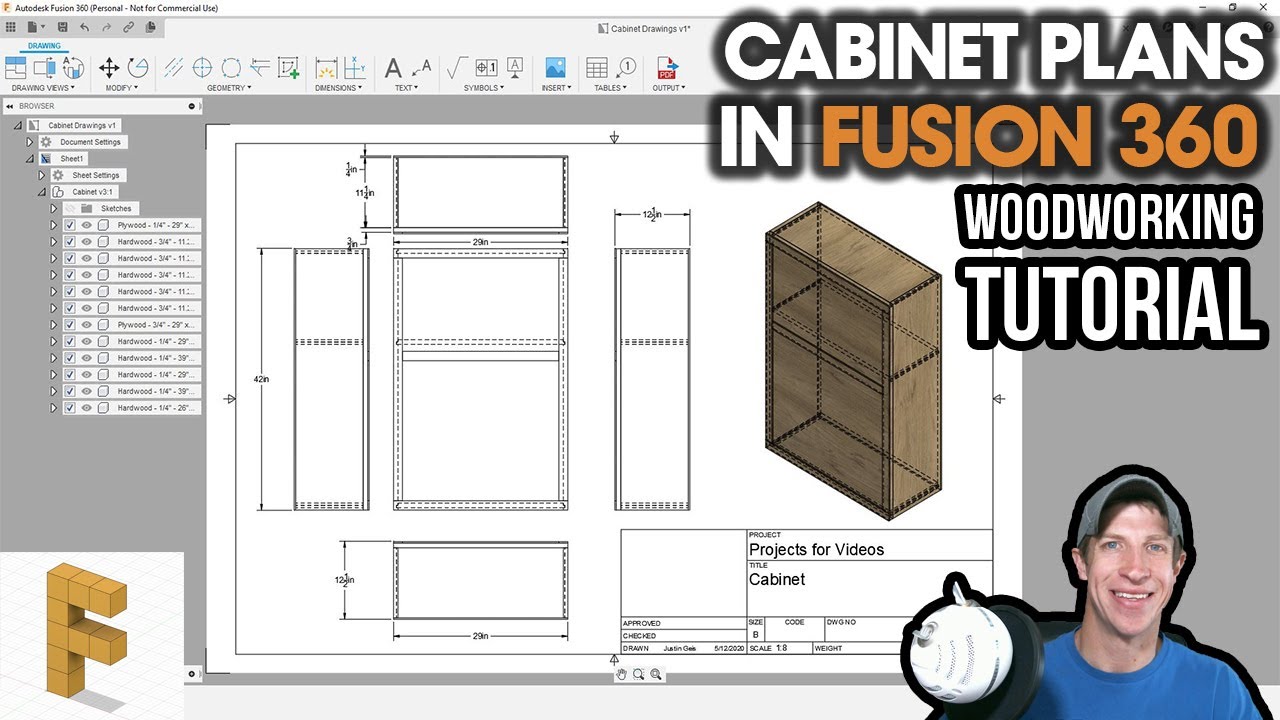Select the Leader text tool
Viewport: 1280px width, 720px height.
(422, 68)
